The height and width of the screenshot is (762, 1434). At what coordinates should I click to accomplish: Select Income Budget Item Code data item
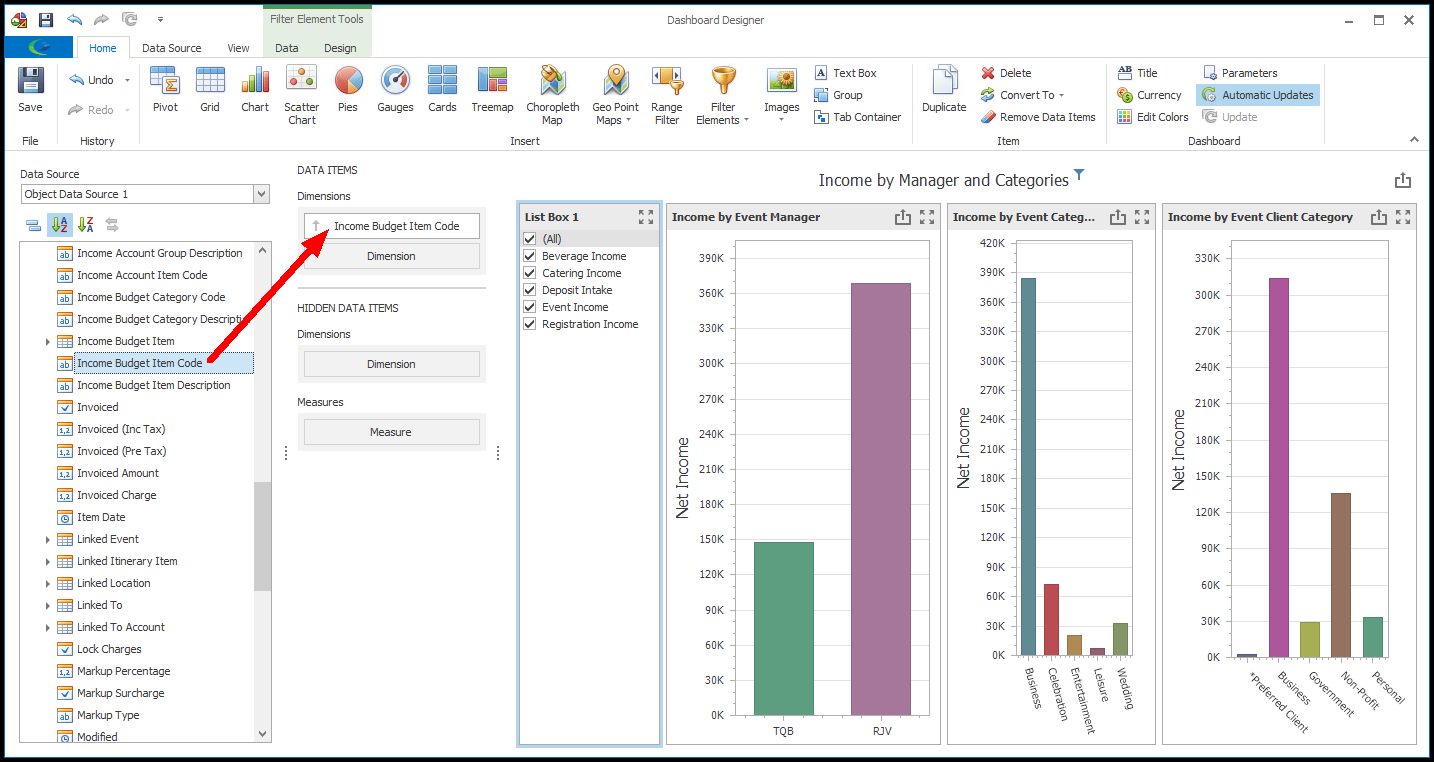[392, 226]
